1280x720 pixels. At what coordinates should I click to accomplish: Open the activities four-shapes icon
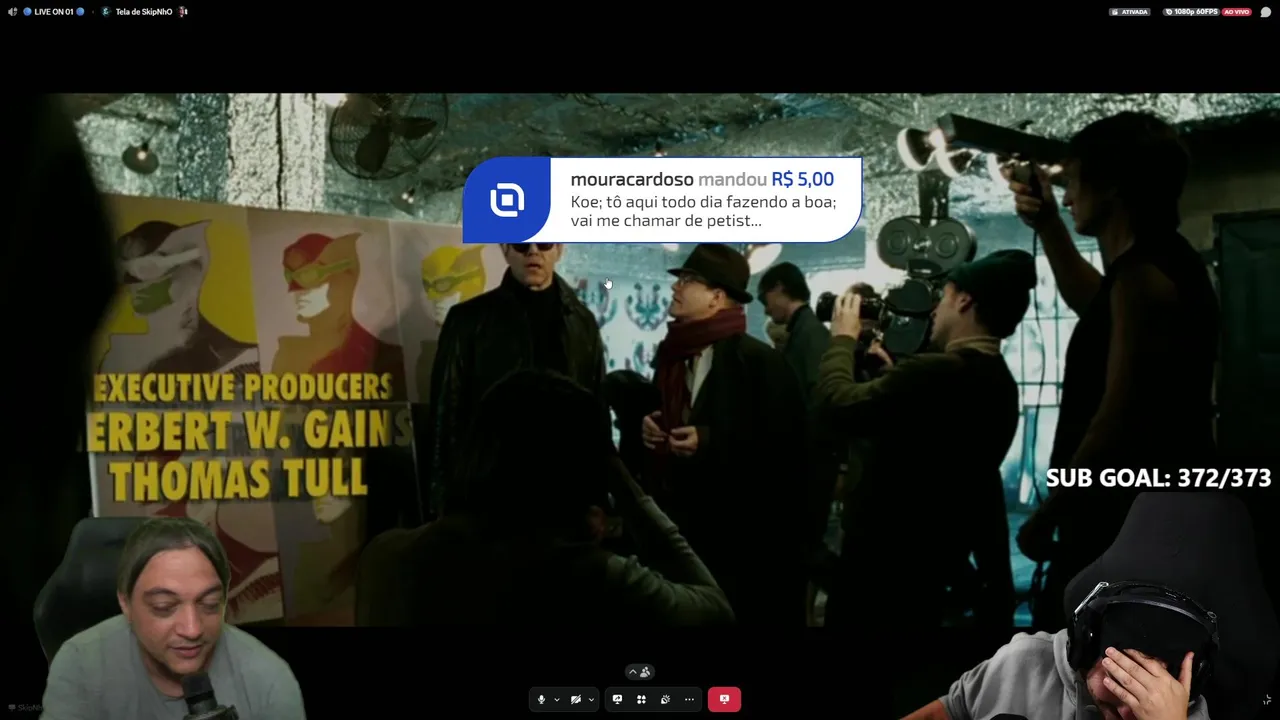(641, 700)
